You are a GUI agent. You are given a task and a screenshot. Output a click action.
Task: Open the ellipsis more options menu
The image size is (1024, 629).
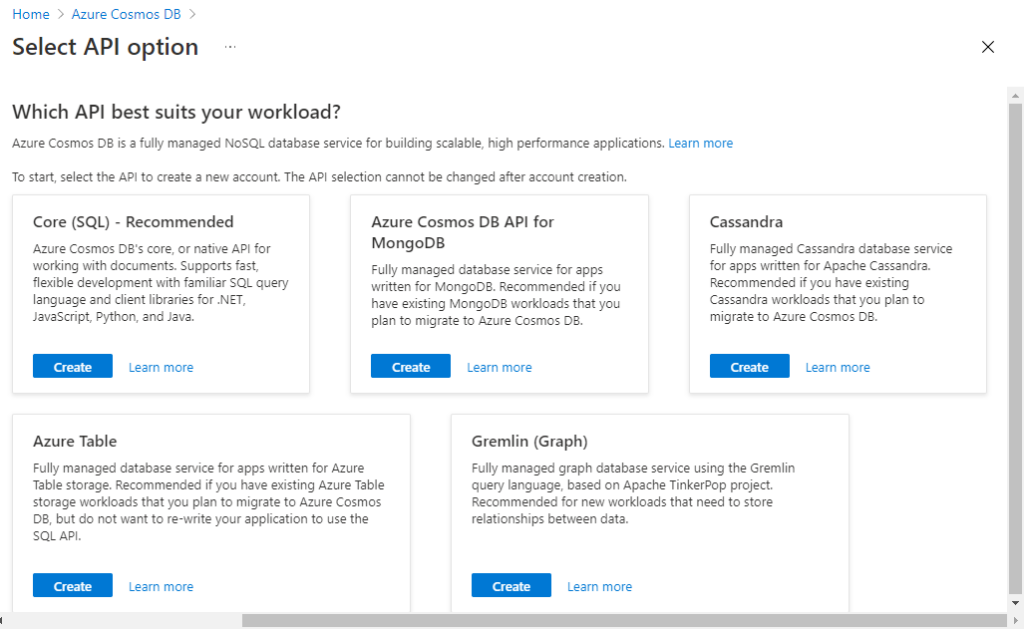pos(230,47)
